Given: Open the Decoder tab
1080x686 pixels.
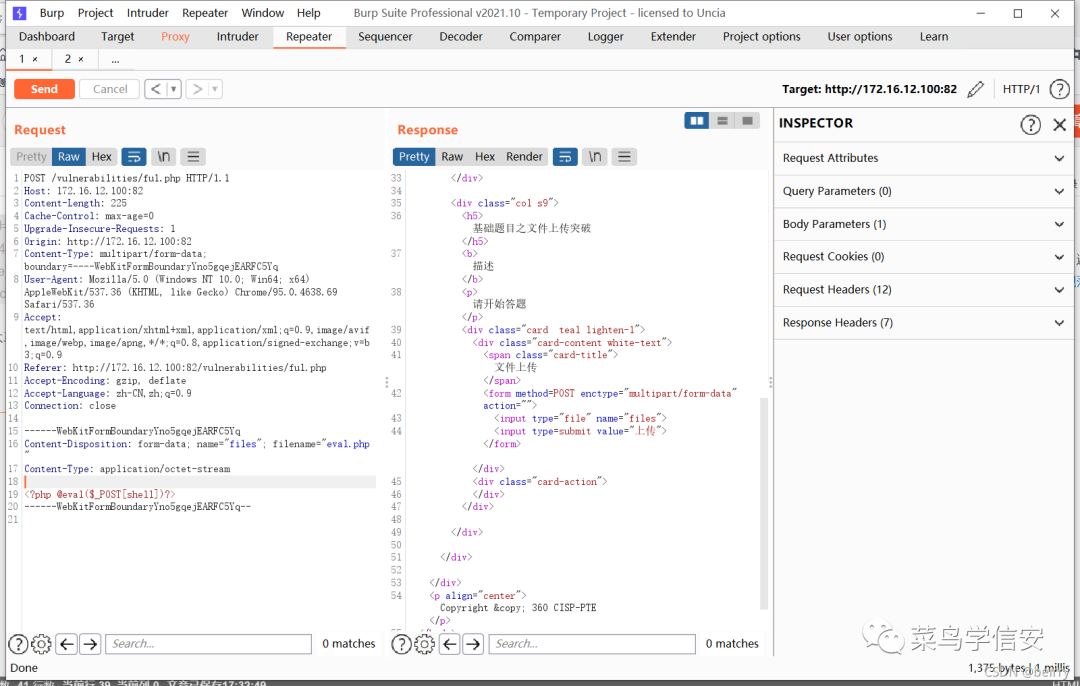Looking at the screenshot, I should click(x=461, y=37).
